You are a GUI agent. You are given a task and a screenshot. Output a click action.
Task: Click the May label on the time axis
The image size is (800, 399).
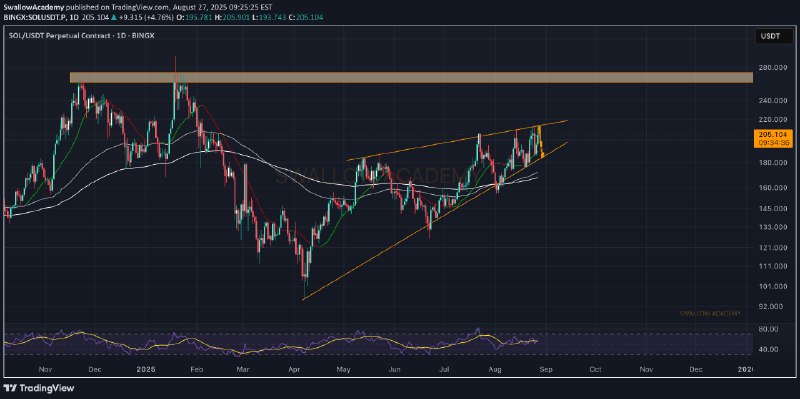[343, 368]
